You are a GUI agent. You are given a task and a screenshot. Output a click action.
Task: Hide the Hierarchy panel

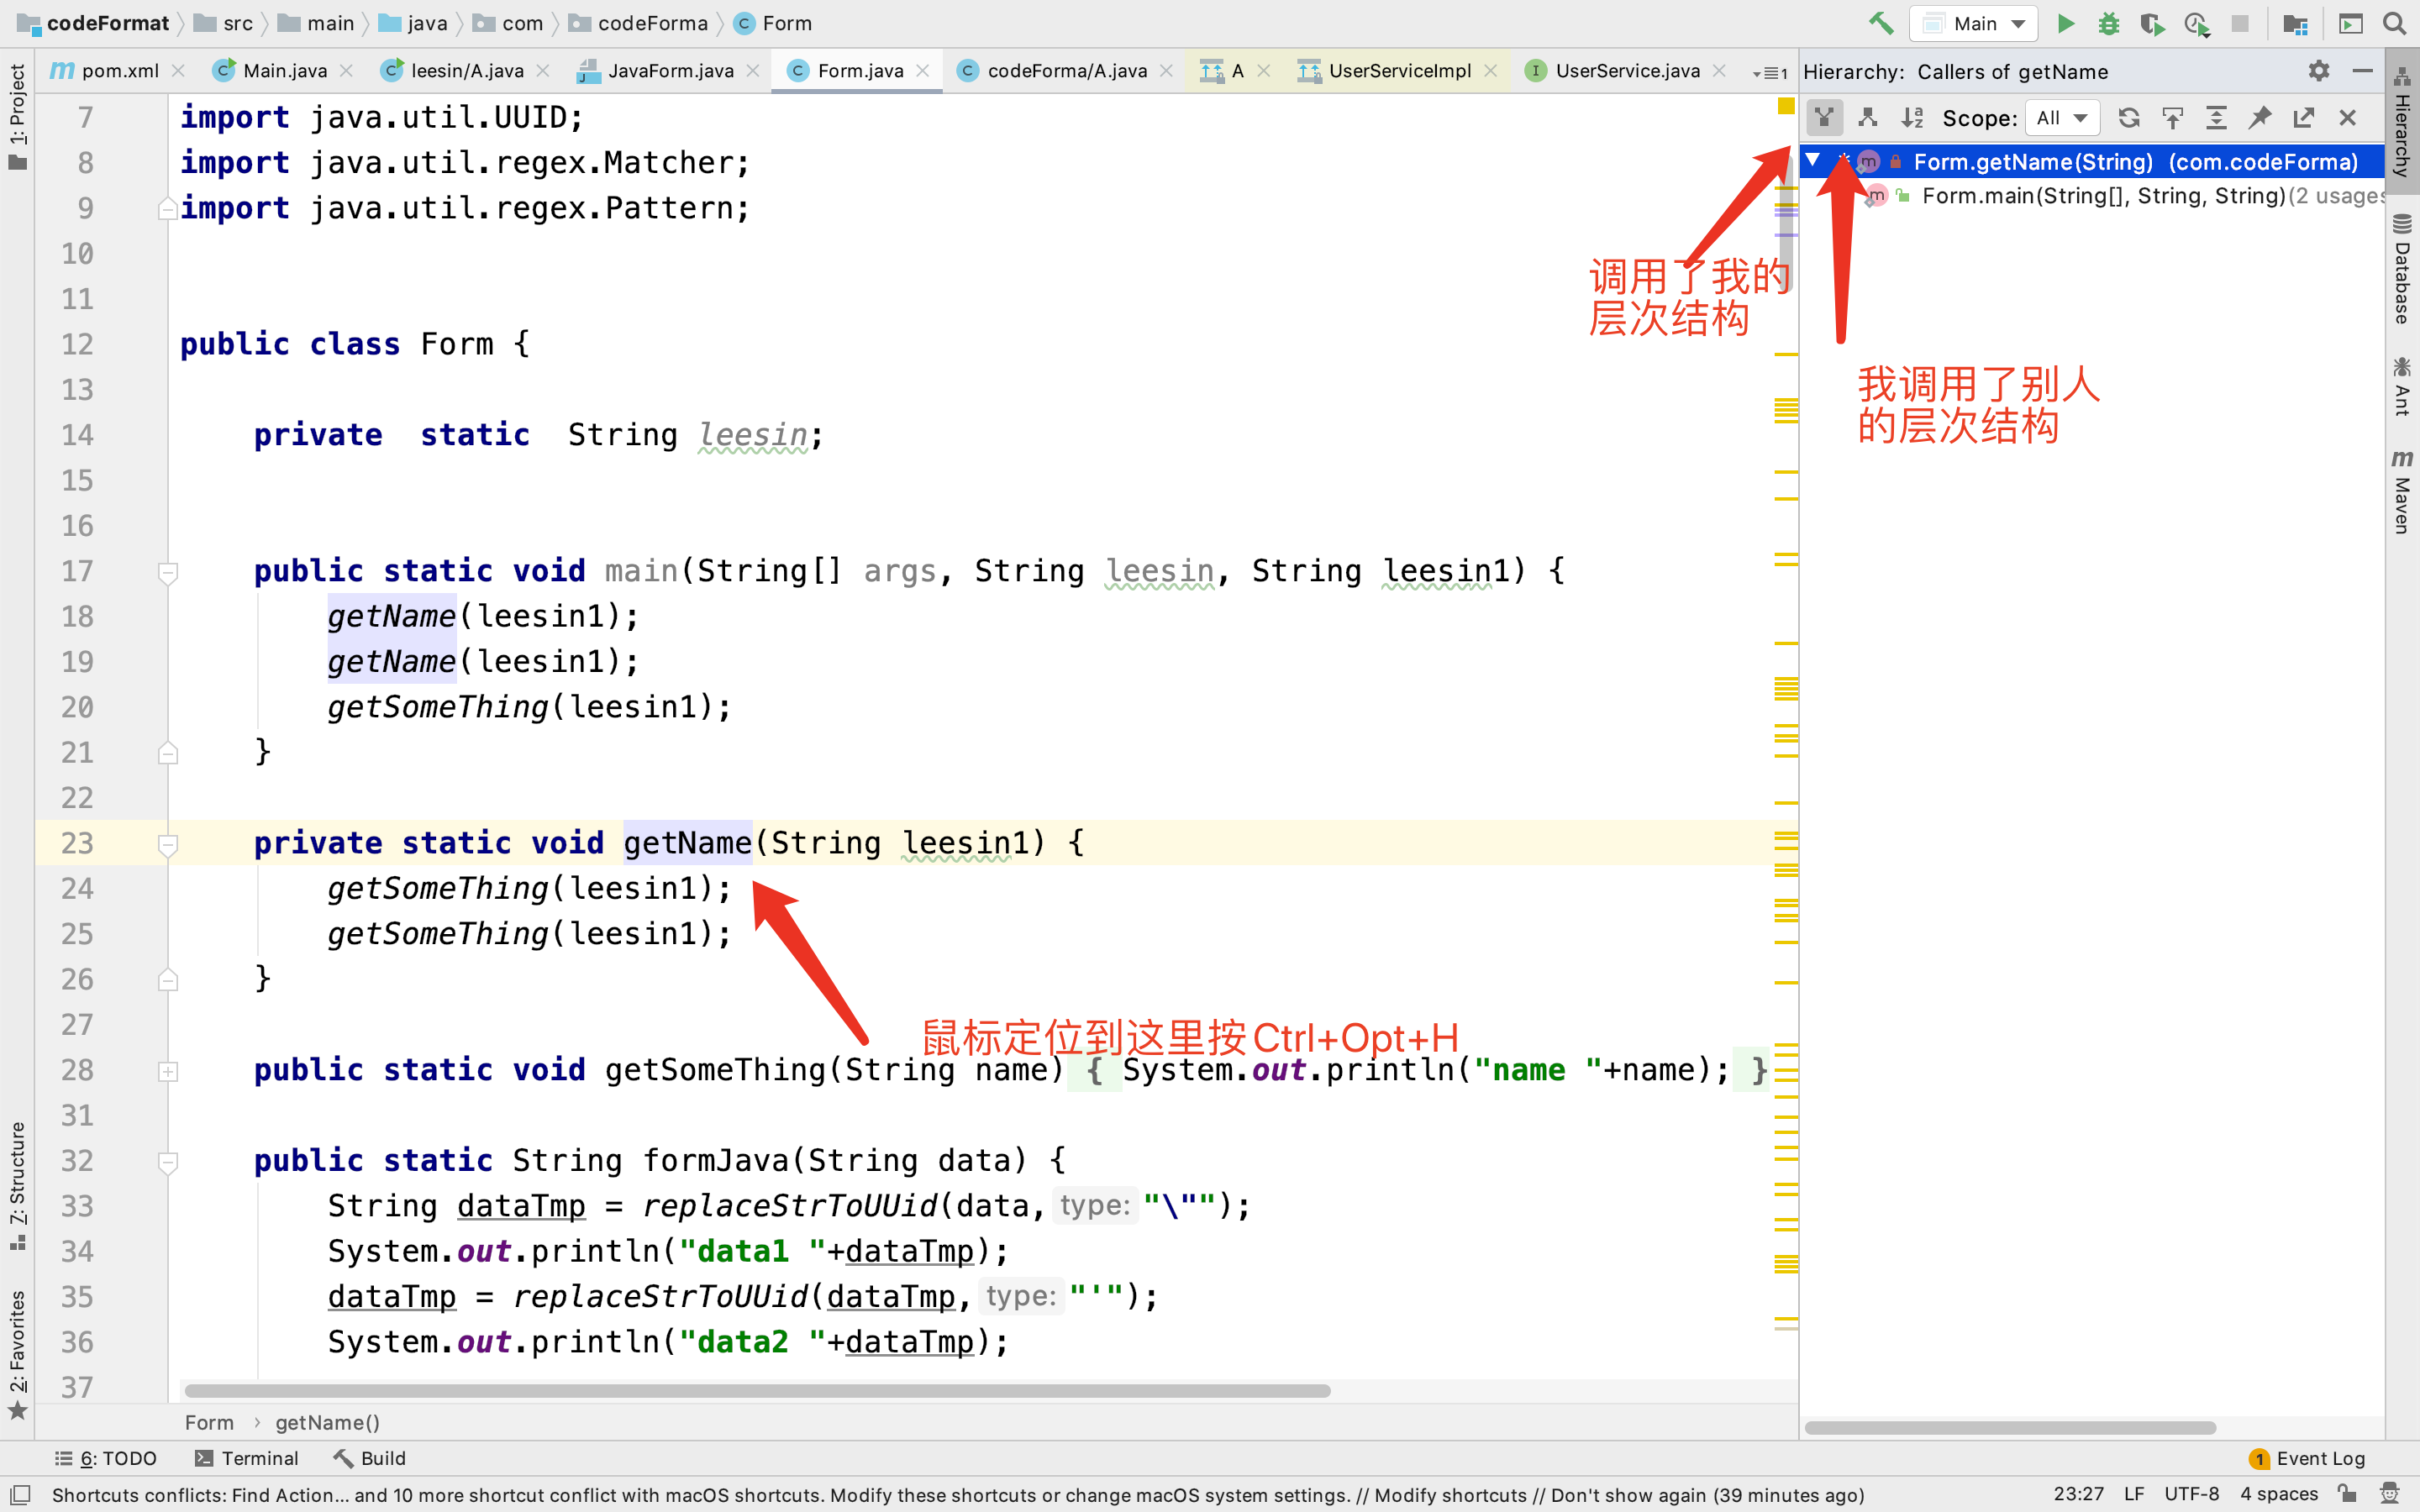click(2362, 71)
